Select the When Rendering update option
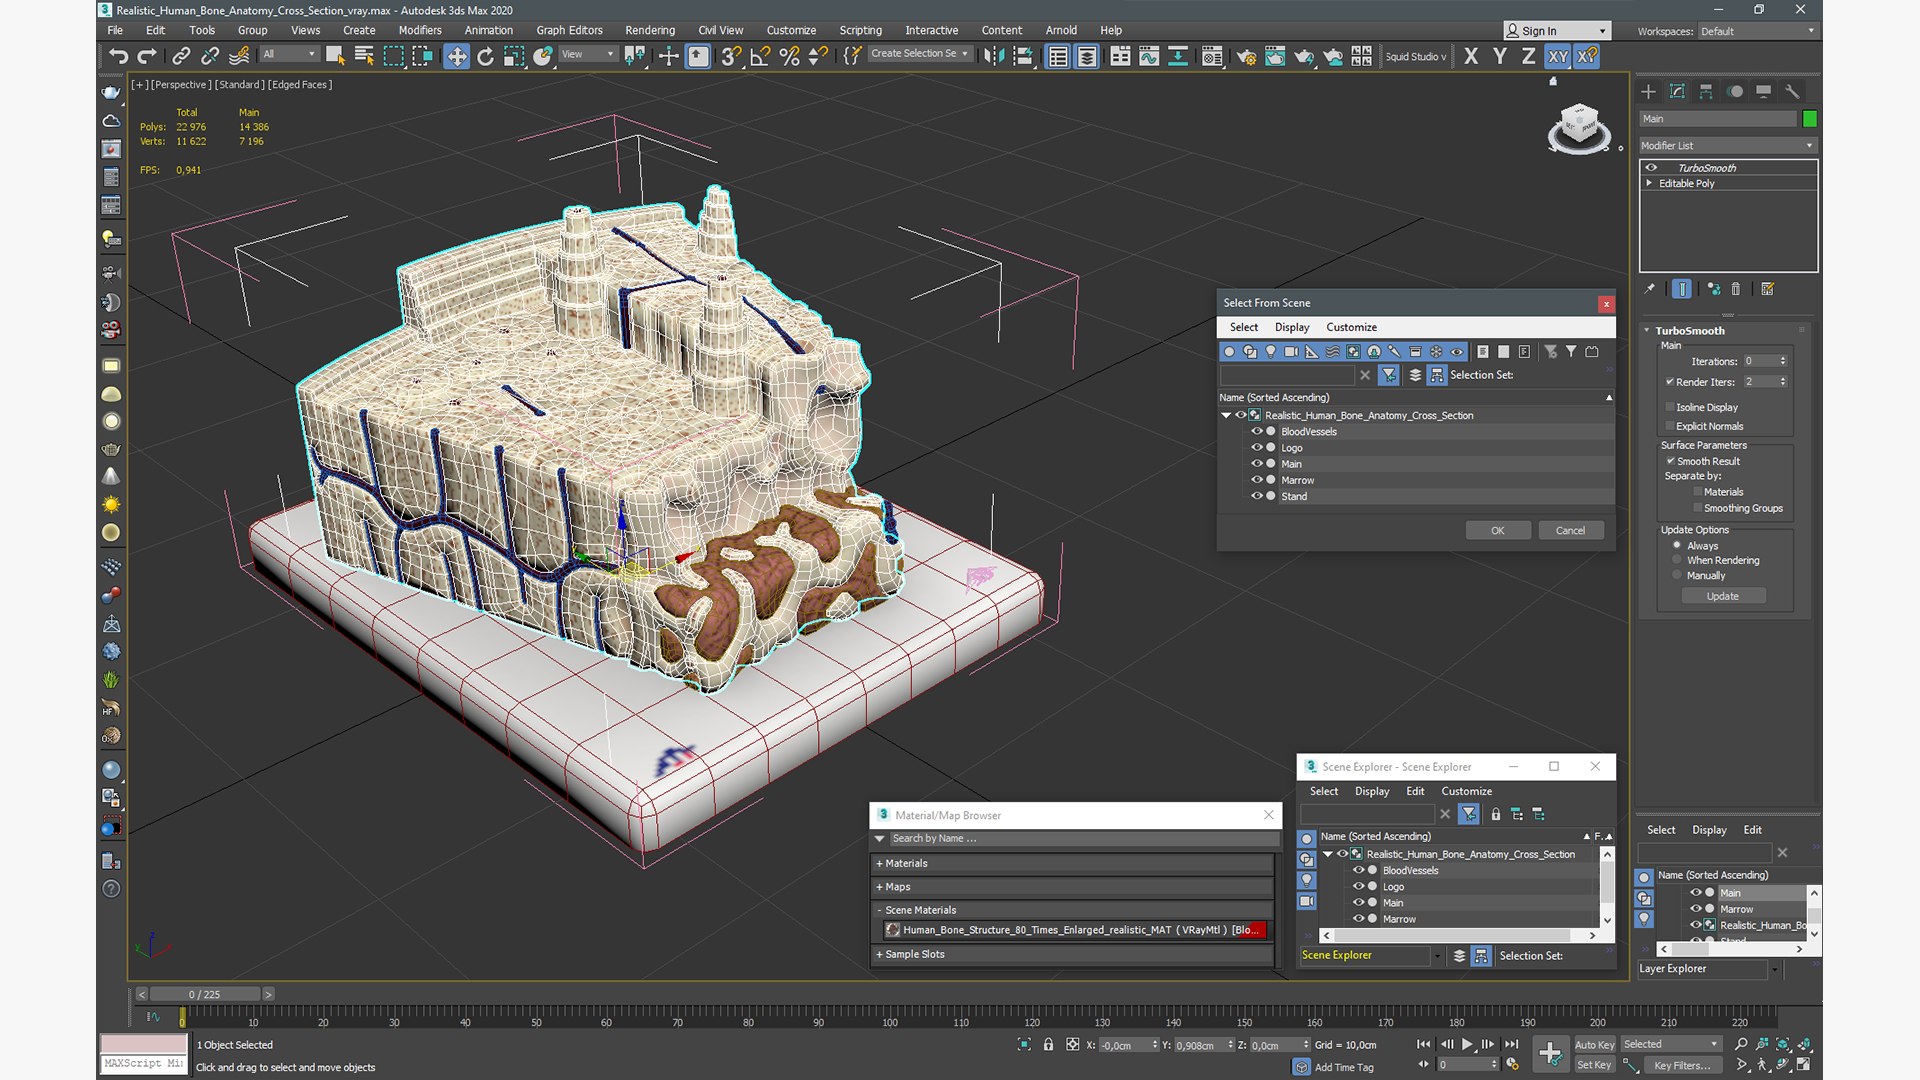 click(x=1677, y=560)
